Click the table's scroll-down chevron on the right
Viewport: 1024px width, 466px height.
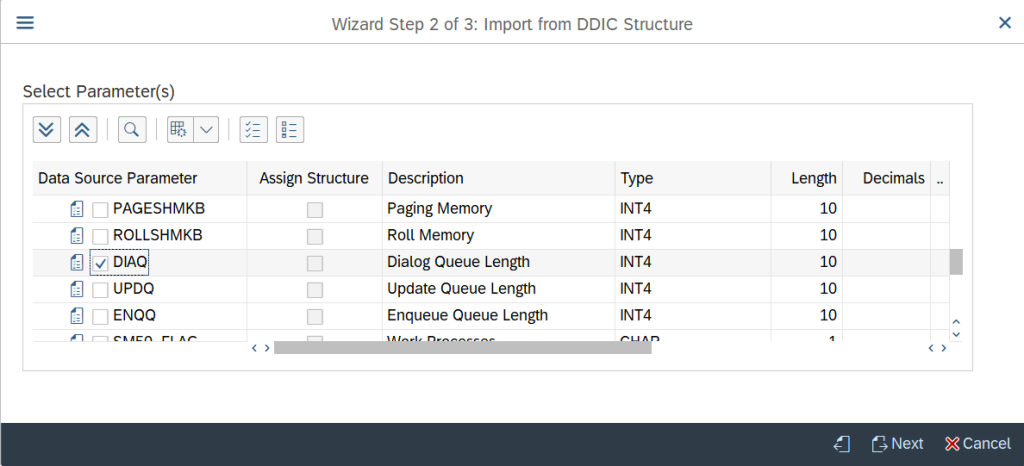pyautogui.click(x=956, y=334)
